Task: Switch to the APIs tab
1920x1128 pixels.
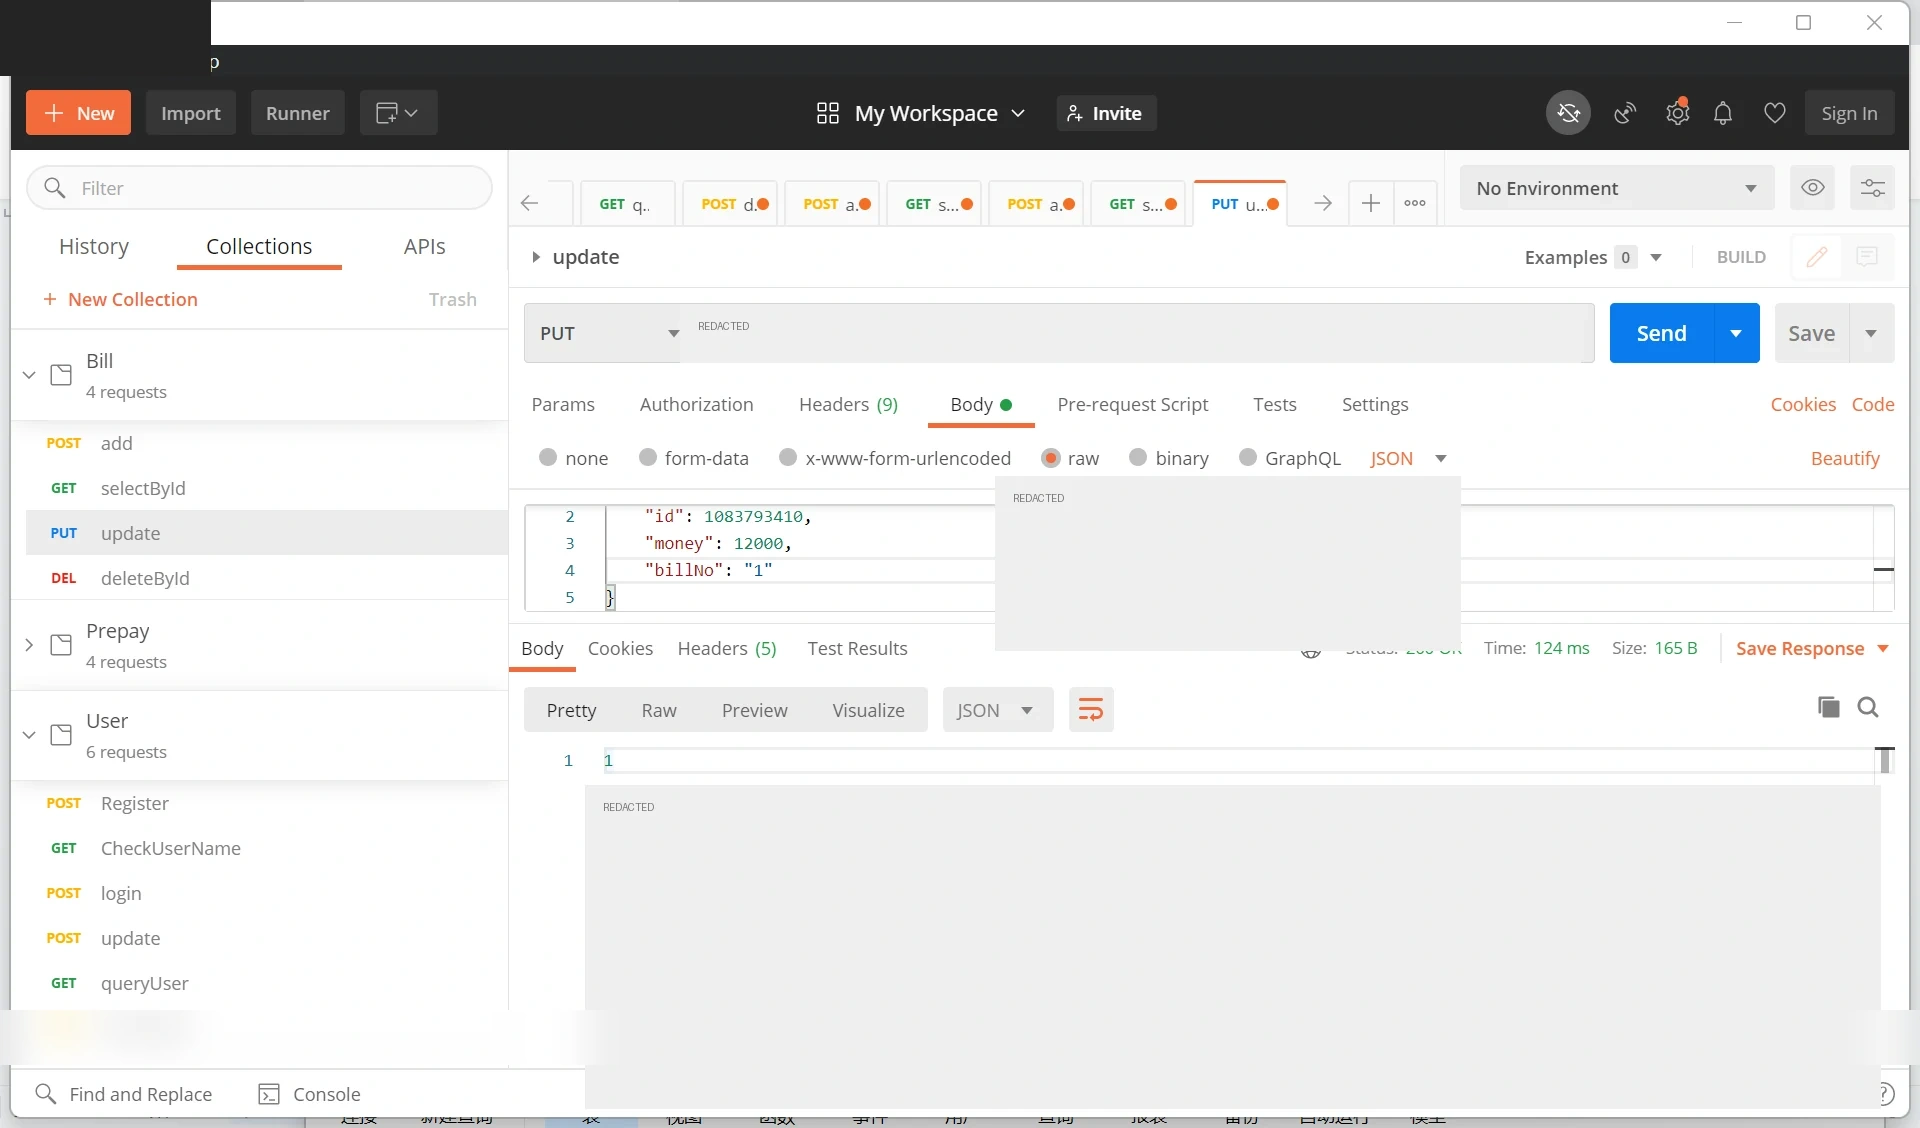Action: (x=424, y=246)
